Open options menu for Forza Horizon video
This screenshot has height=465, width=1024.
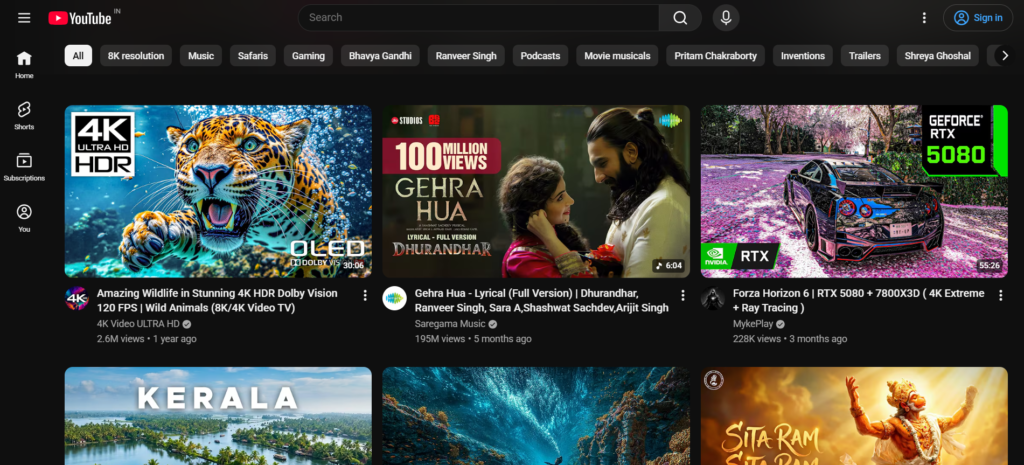pyautogui.click(x=1000, y=295)
